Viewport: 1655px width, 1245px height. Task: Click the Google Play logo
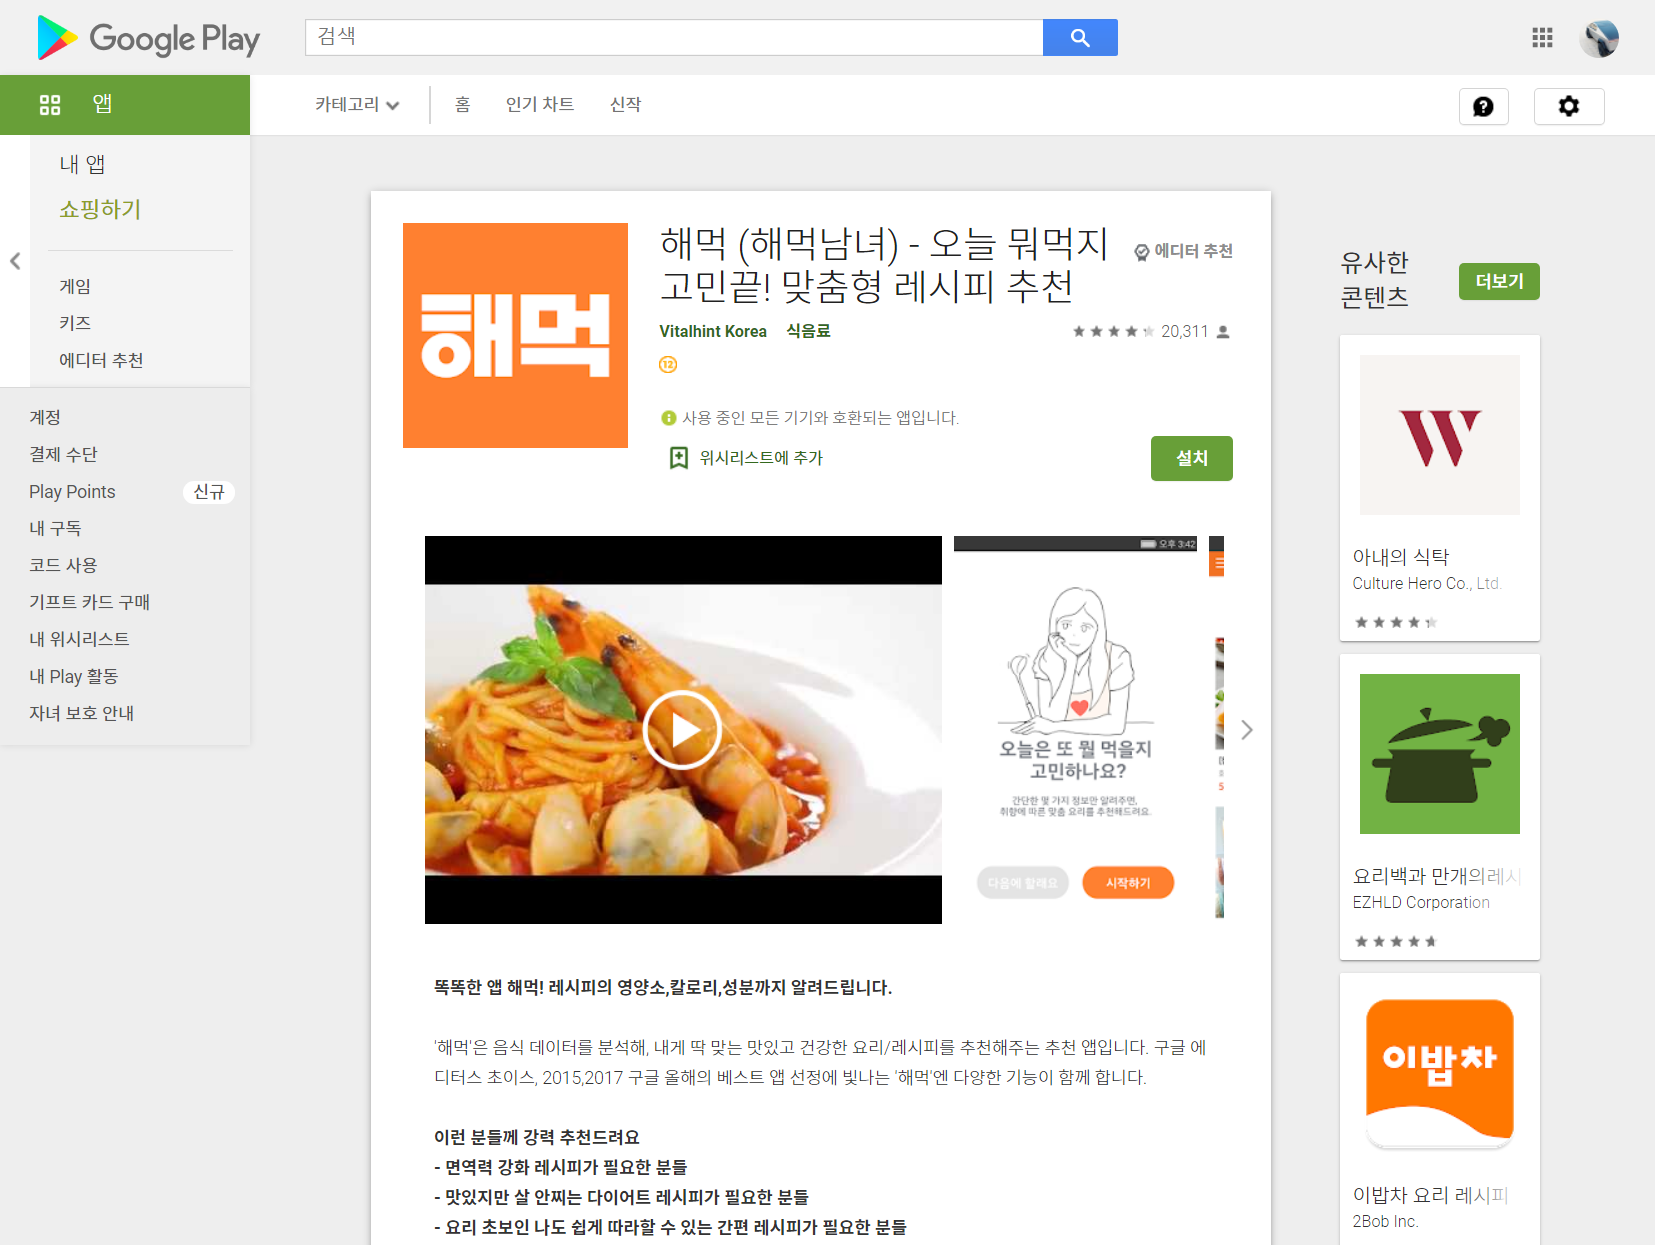pyautogui.click(x=148, y=38)
